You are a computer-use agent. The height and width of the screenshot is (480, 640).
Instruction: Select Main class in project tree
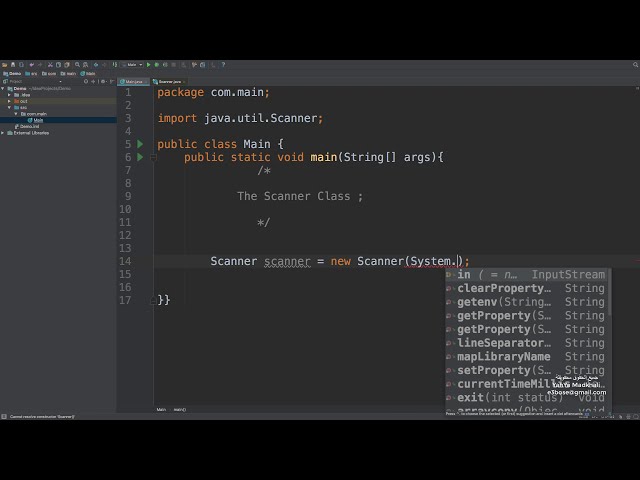36,120
